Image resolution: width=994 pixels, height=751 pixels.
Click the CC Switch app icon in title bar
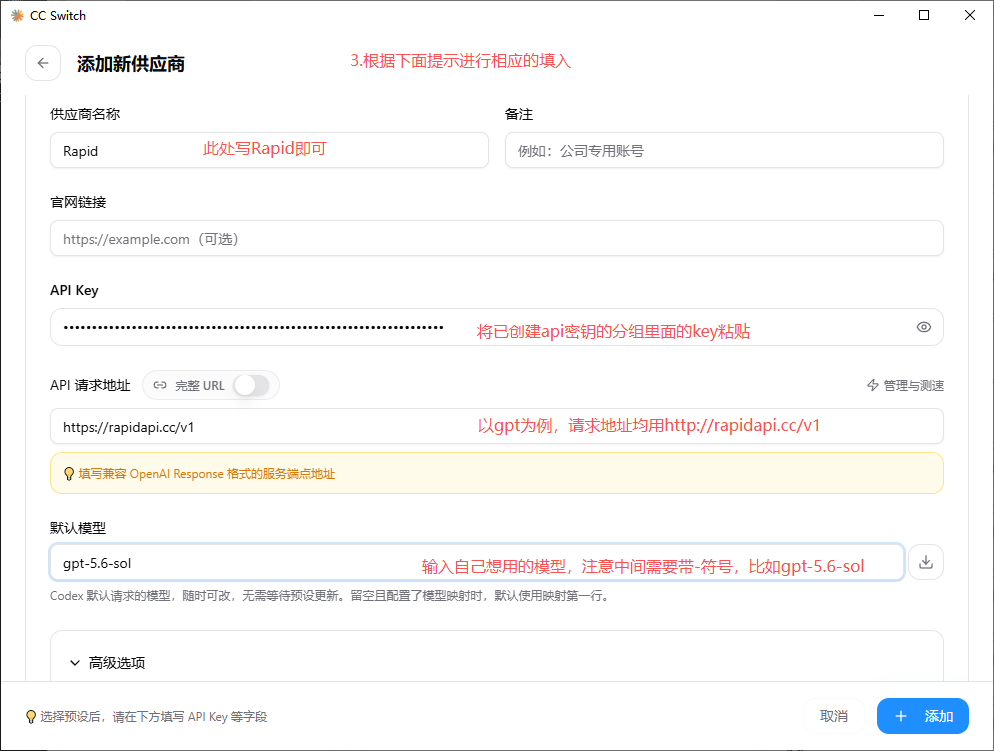coord(17,15)
